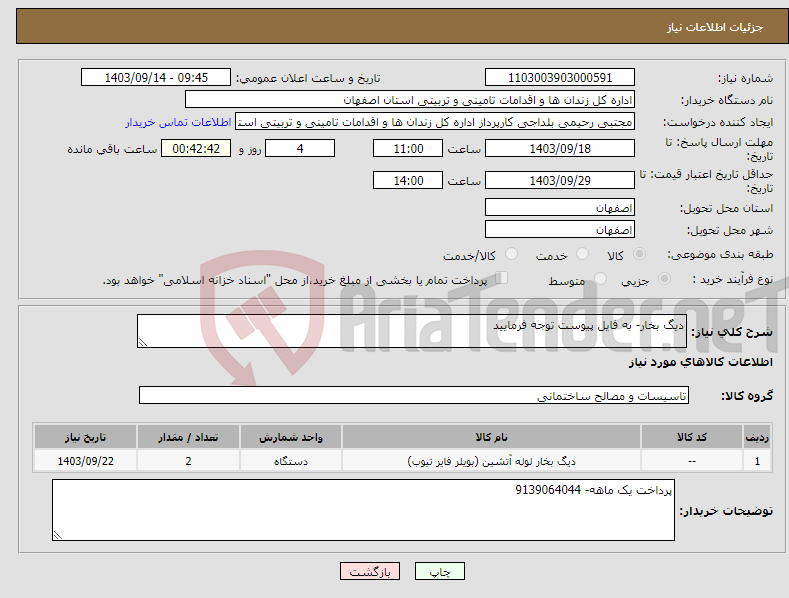
Task: Click the کد کالا column header
Action: coord(691,437)
